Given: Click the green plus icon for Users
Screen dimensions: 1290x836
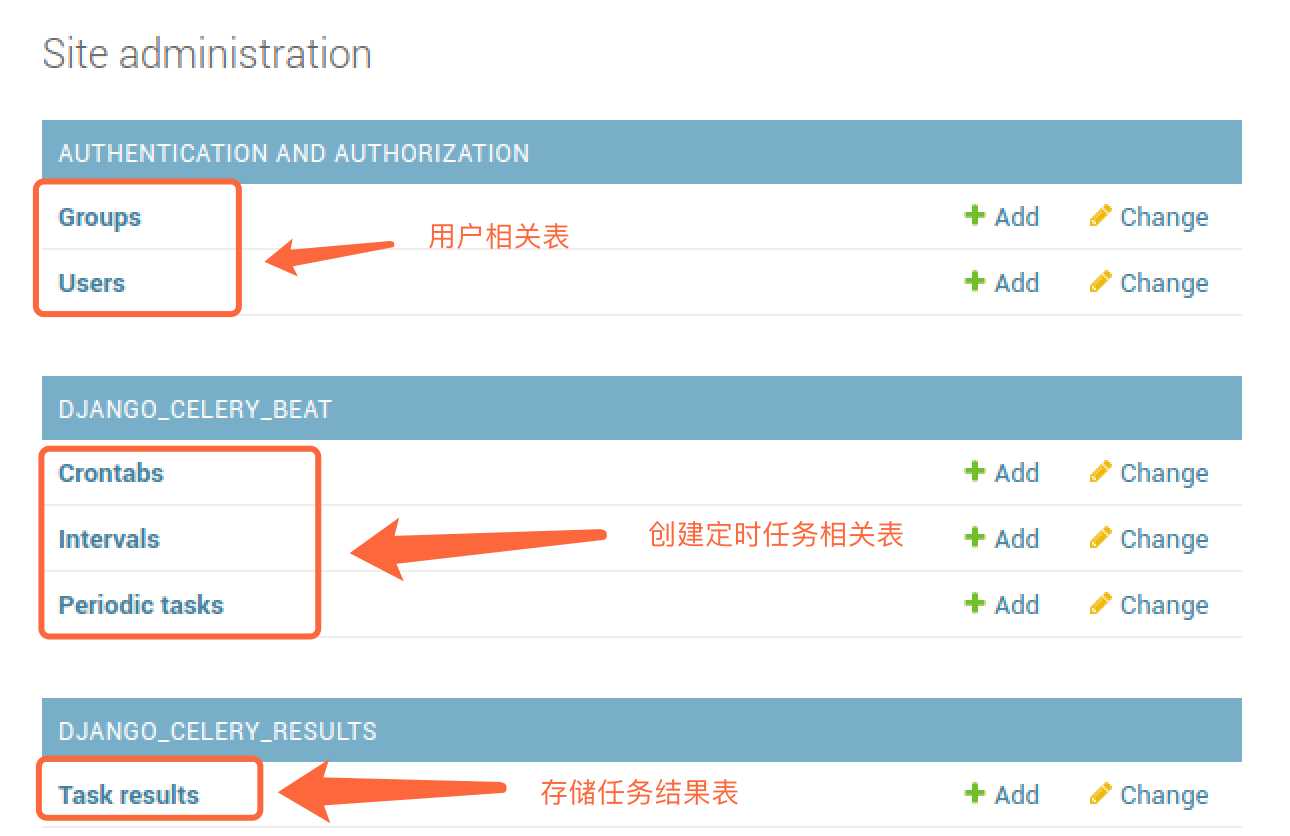Looking at the screenshot, I should point(975,281).
